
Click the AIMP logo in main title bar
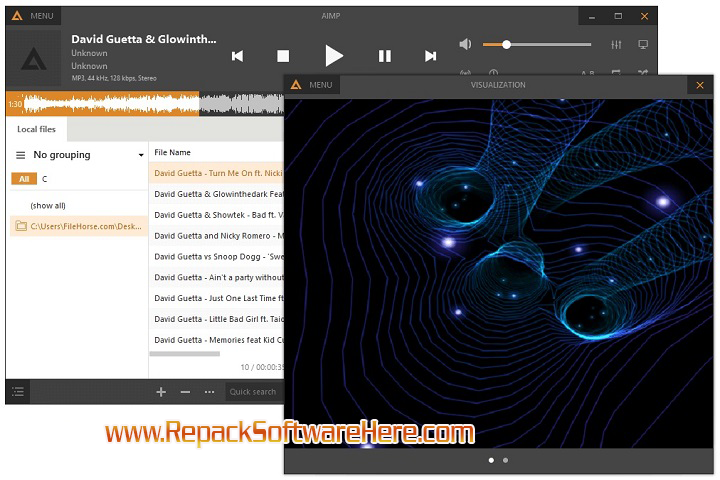point(17,16)
